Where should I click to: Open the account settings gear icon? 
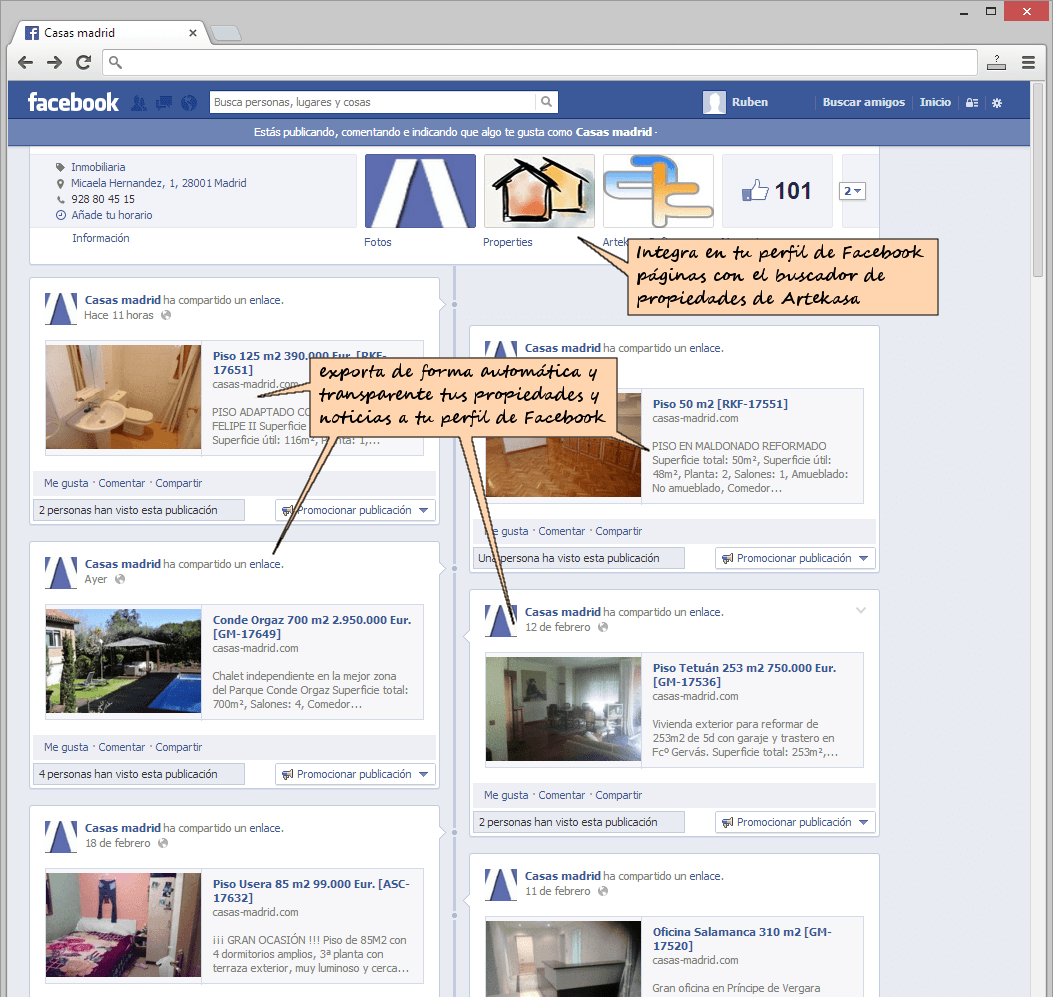[x=996, y=103]
